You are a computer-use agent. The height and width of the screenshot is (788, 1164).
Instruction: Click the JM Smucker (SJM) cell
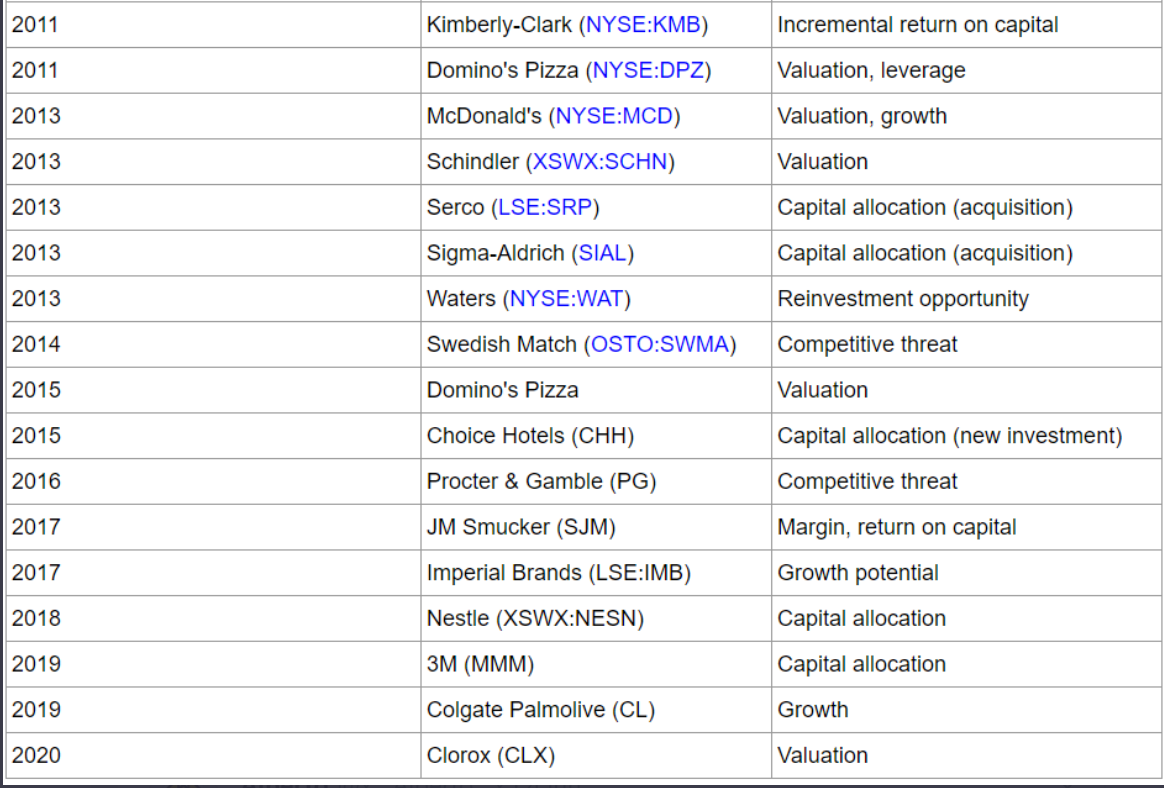(596, 527)
